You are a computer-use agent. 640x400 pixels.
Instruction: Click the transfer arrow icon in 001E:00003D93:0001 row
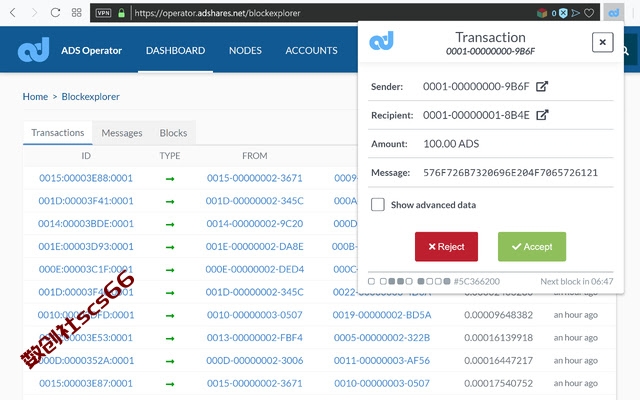(170, 247)
